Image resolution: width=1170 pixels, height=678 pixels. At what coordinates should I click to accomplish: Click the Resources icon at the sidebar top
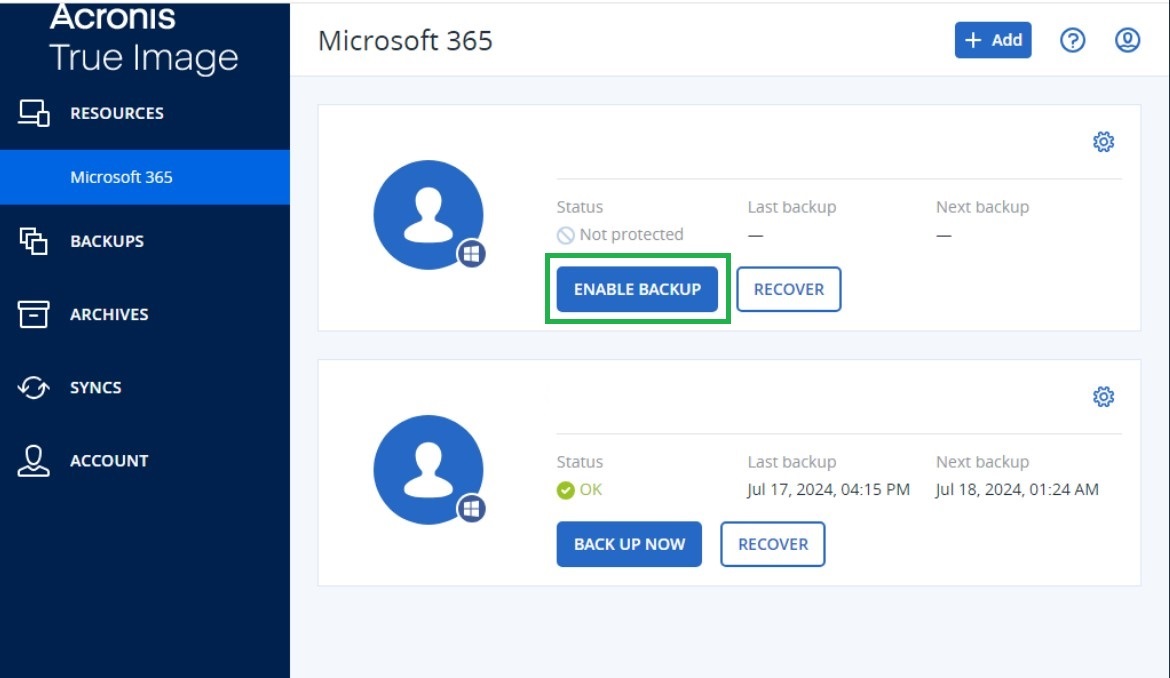[34, 112]
